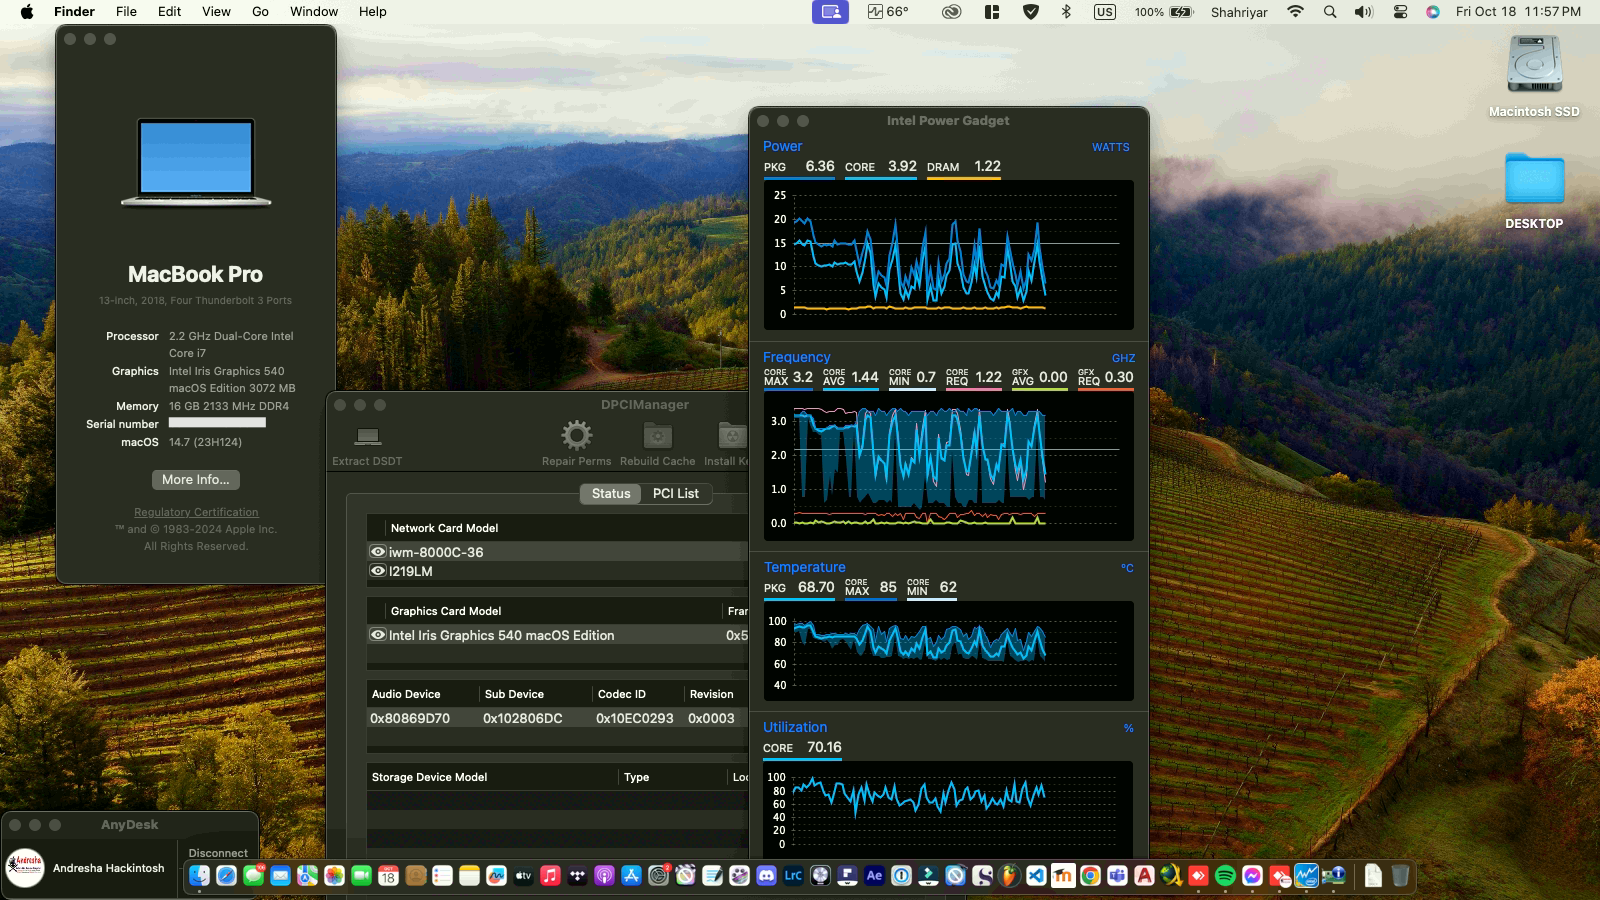Click Repair Perms gear icon in DPCIManager
1600x900 pixels.
(576, 435)
